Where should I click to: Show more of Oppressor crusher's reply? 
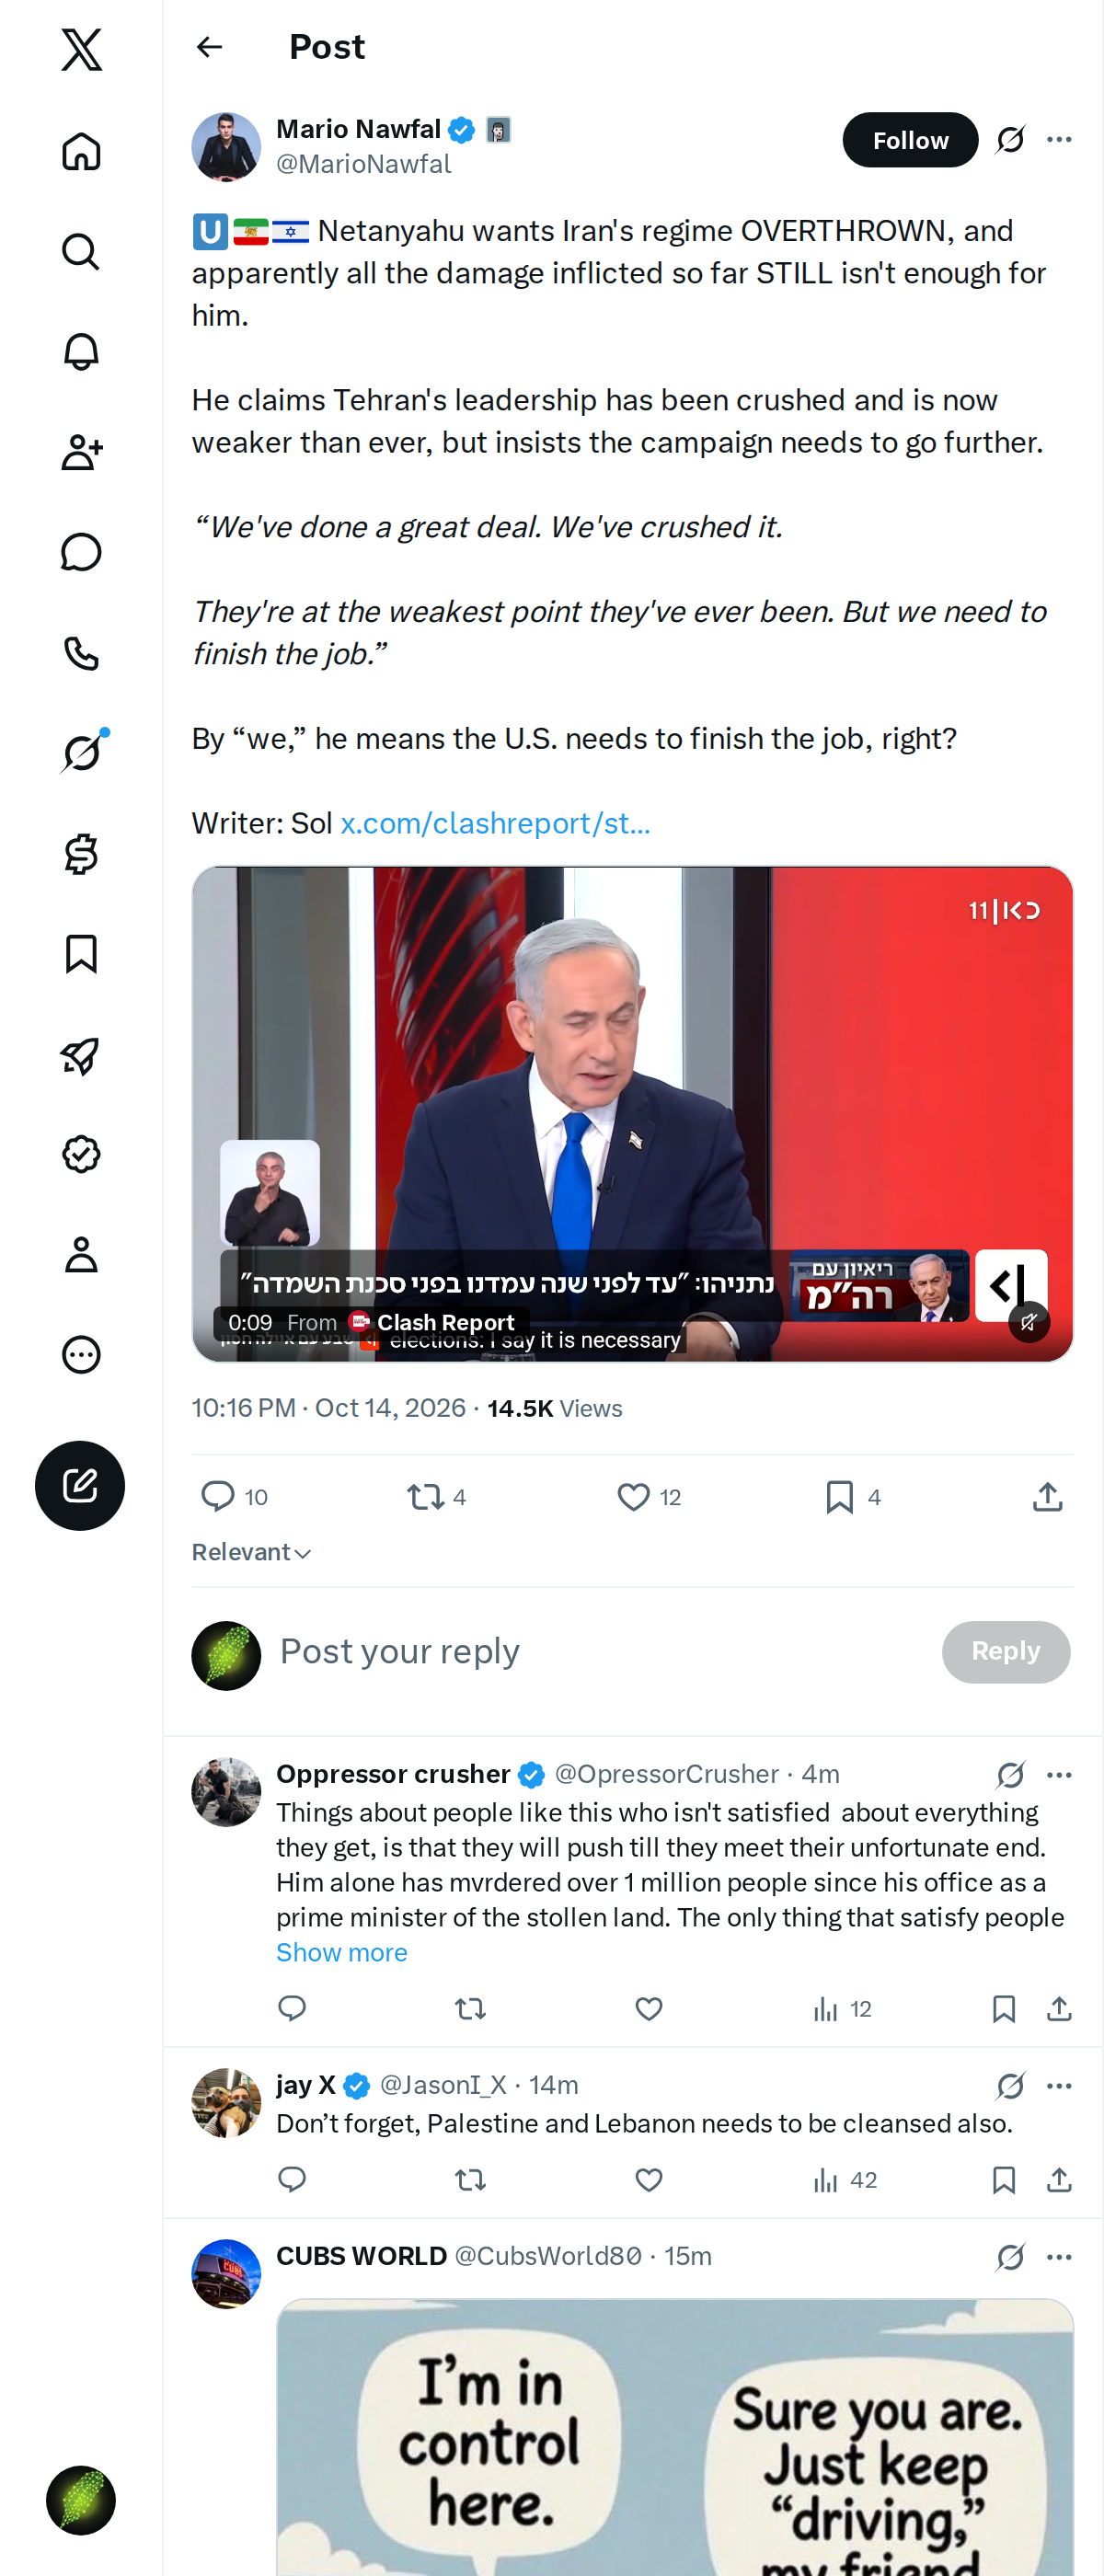tap(342, 1952)
